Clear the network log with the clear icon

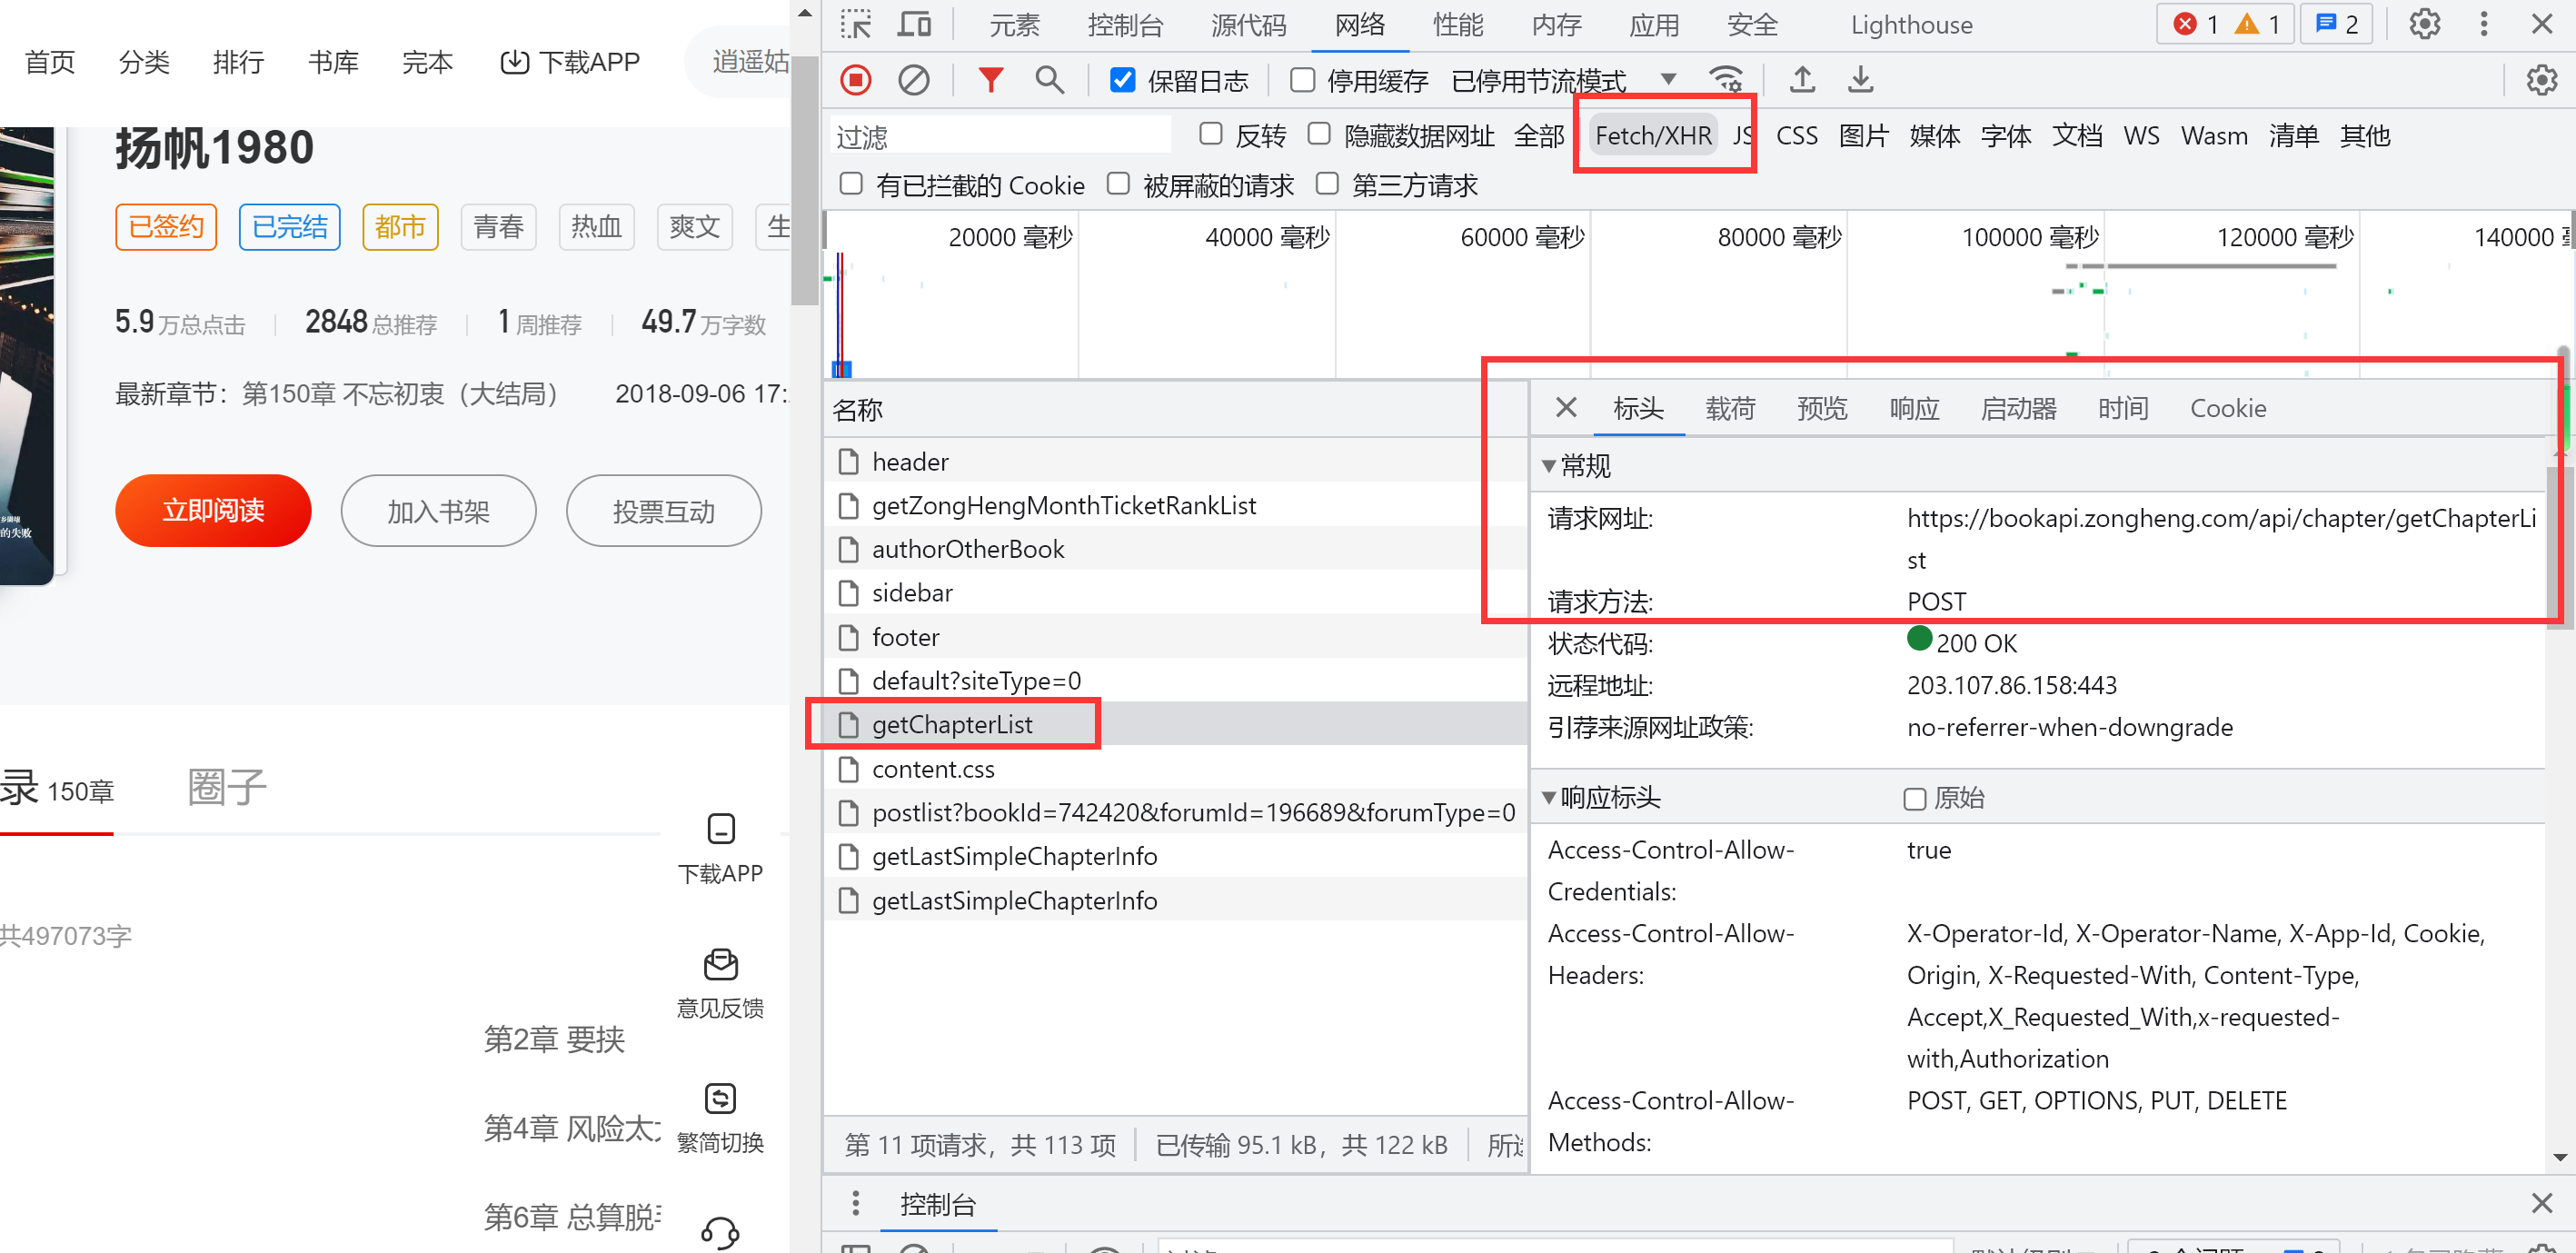pos(913,80)
